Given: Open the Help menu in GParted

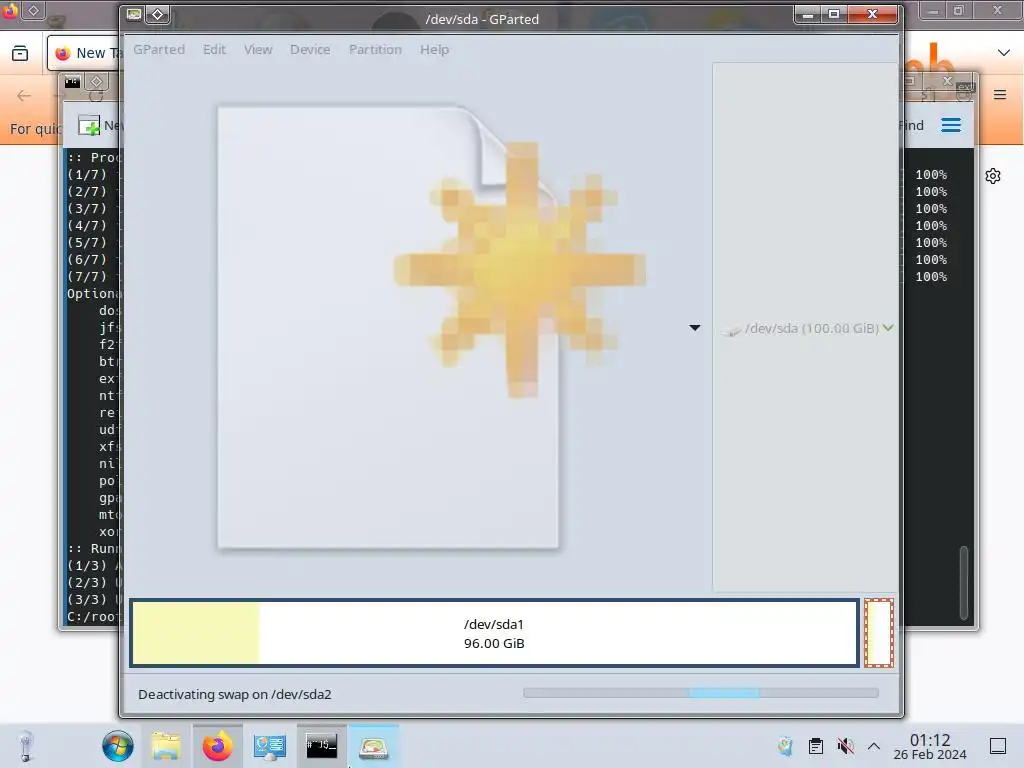Looking at the screenshot, I should click(x=434, y=50).
